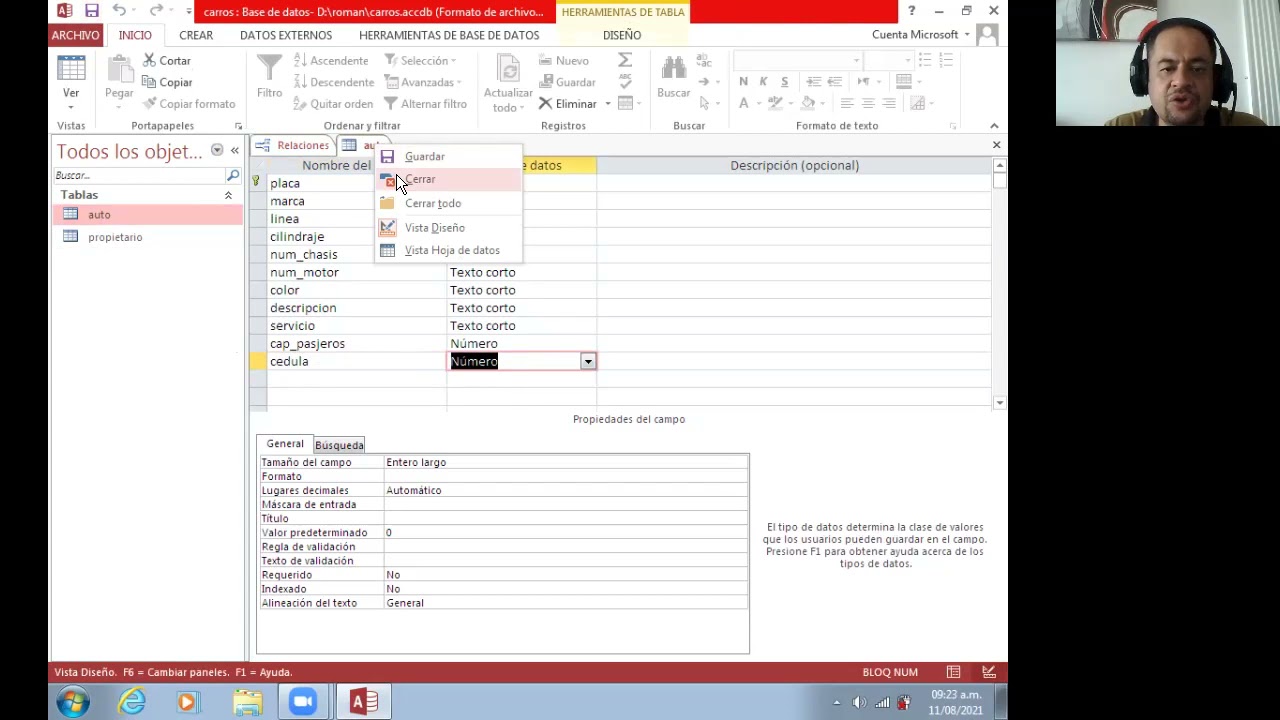Image resolution: width=1280 pixels, height=720 pixels.
Task: Open Internet Explorer from the taskbar
Action: click(x=132, y=702)
